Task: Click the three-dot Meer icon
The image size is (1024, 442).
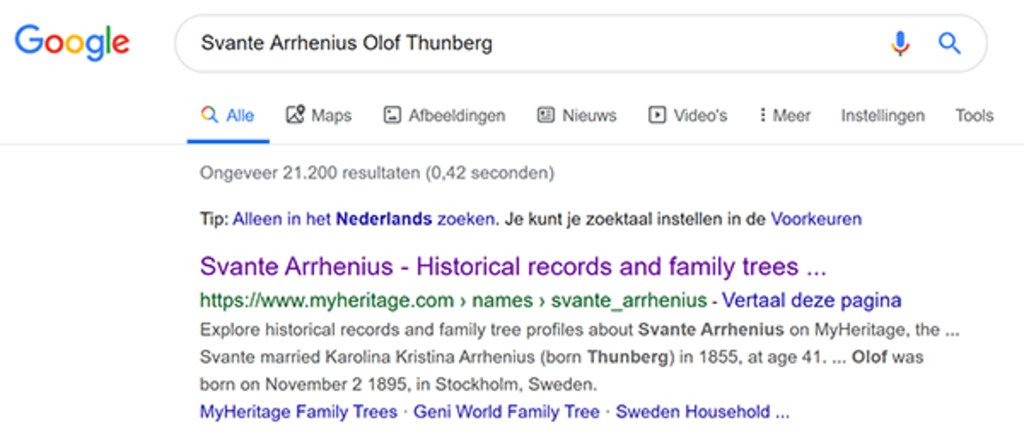Action: [763, 115]
